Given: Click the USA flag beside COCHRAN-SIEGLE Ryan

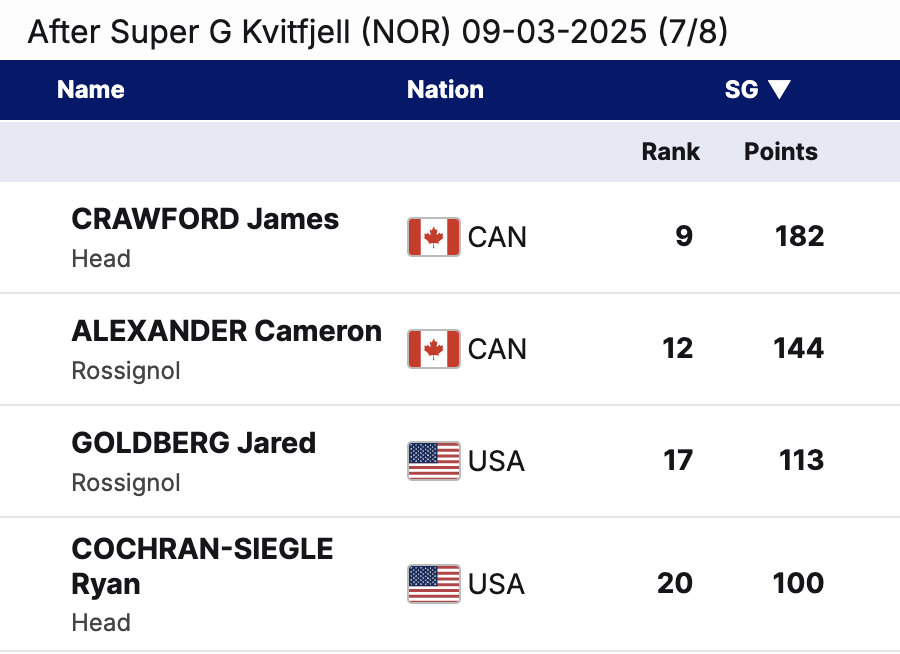Looking at the screenshot, I should (433, 584).
